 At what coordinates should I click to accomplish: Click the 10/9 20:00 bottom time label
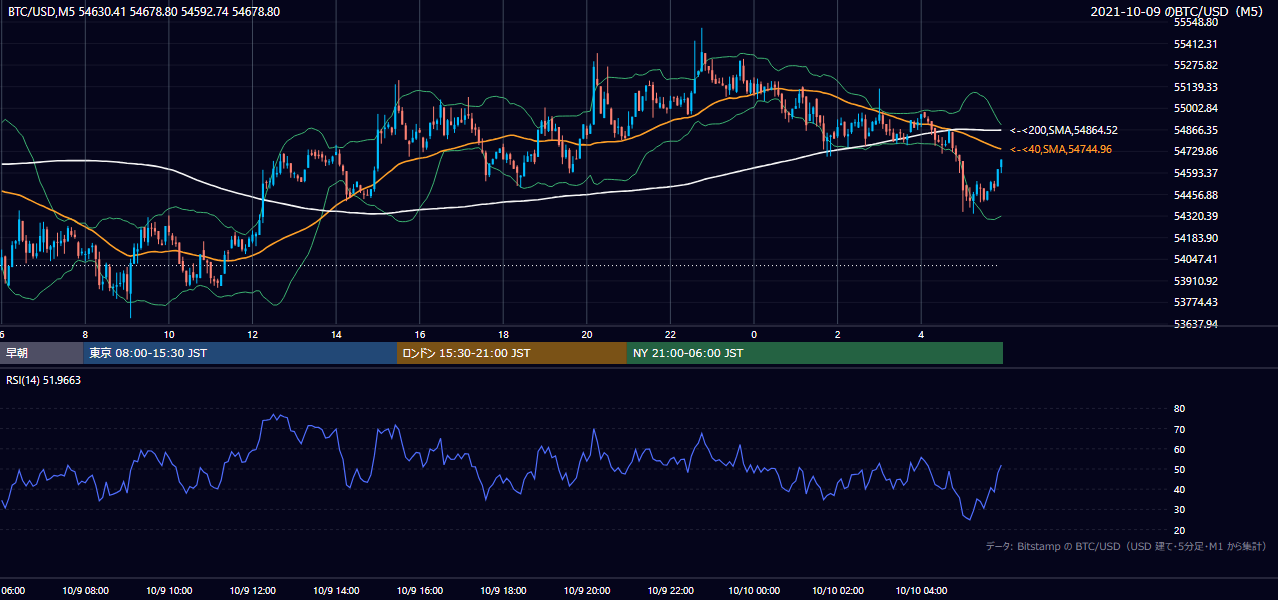[x=587, y=590]
